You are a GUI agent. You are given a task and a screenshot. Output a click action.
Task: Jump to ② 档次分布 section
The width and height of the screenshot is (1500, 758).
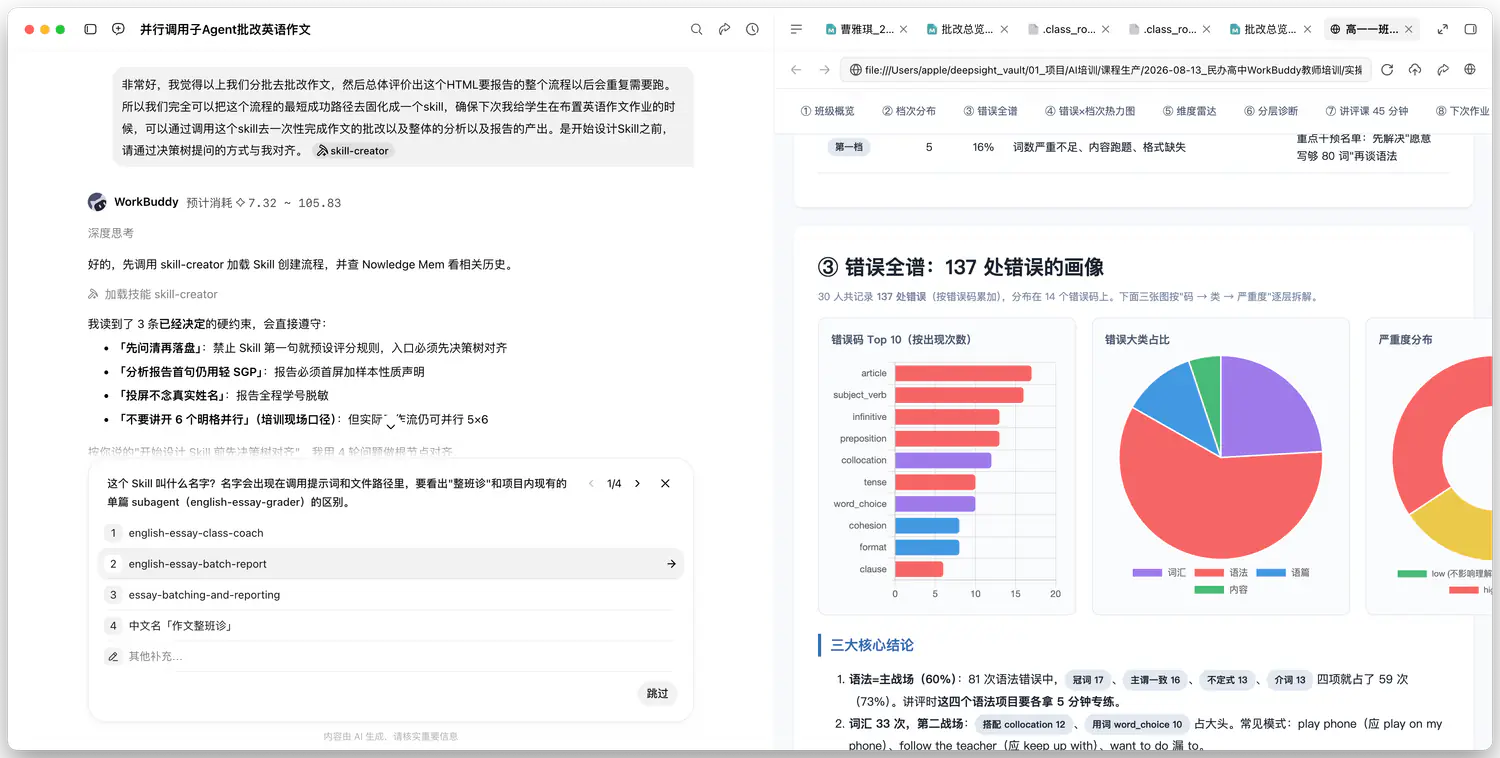[909, 111]
